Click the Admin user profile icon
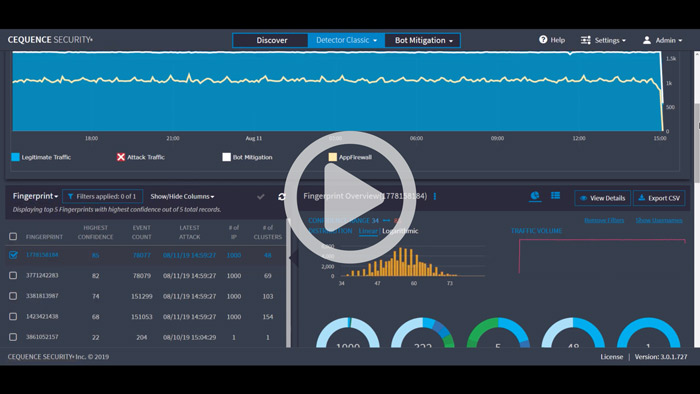The image size is (700, 394). (x=646, y=40)
